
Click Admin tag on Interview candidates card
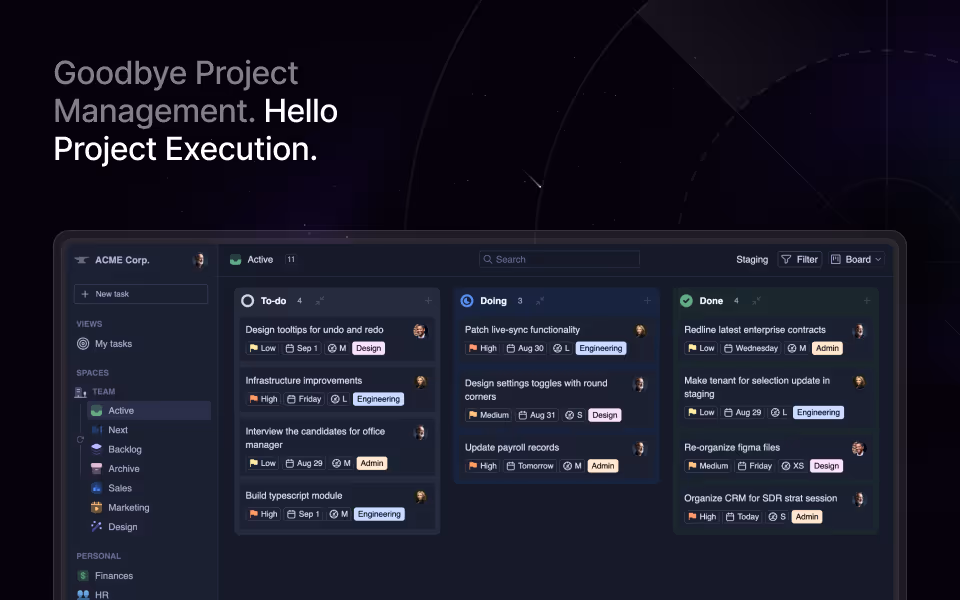click(372, 463)
